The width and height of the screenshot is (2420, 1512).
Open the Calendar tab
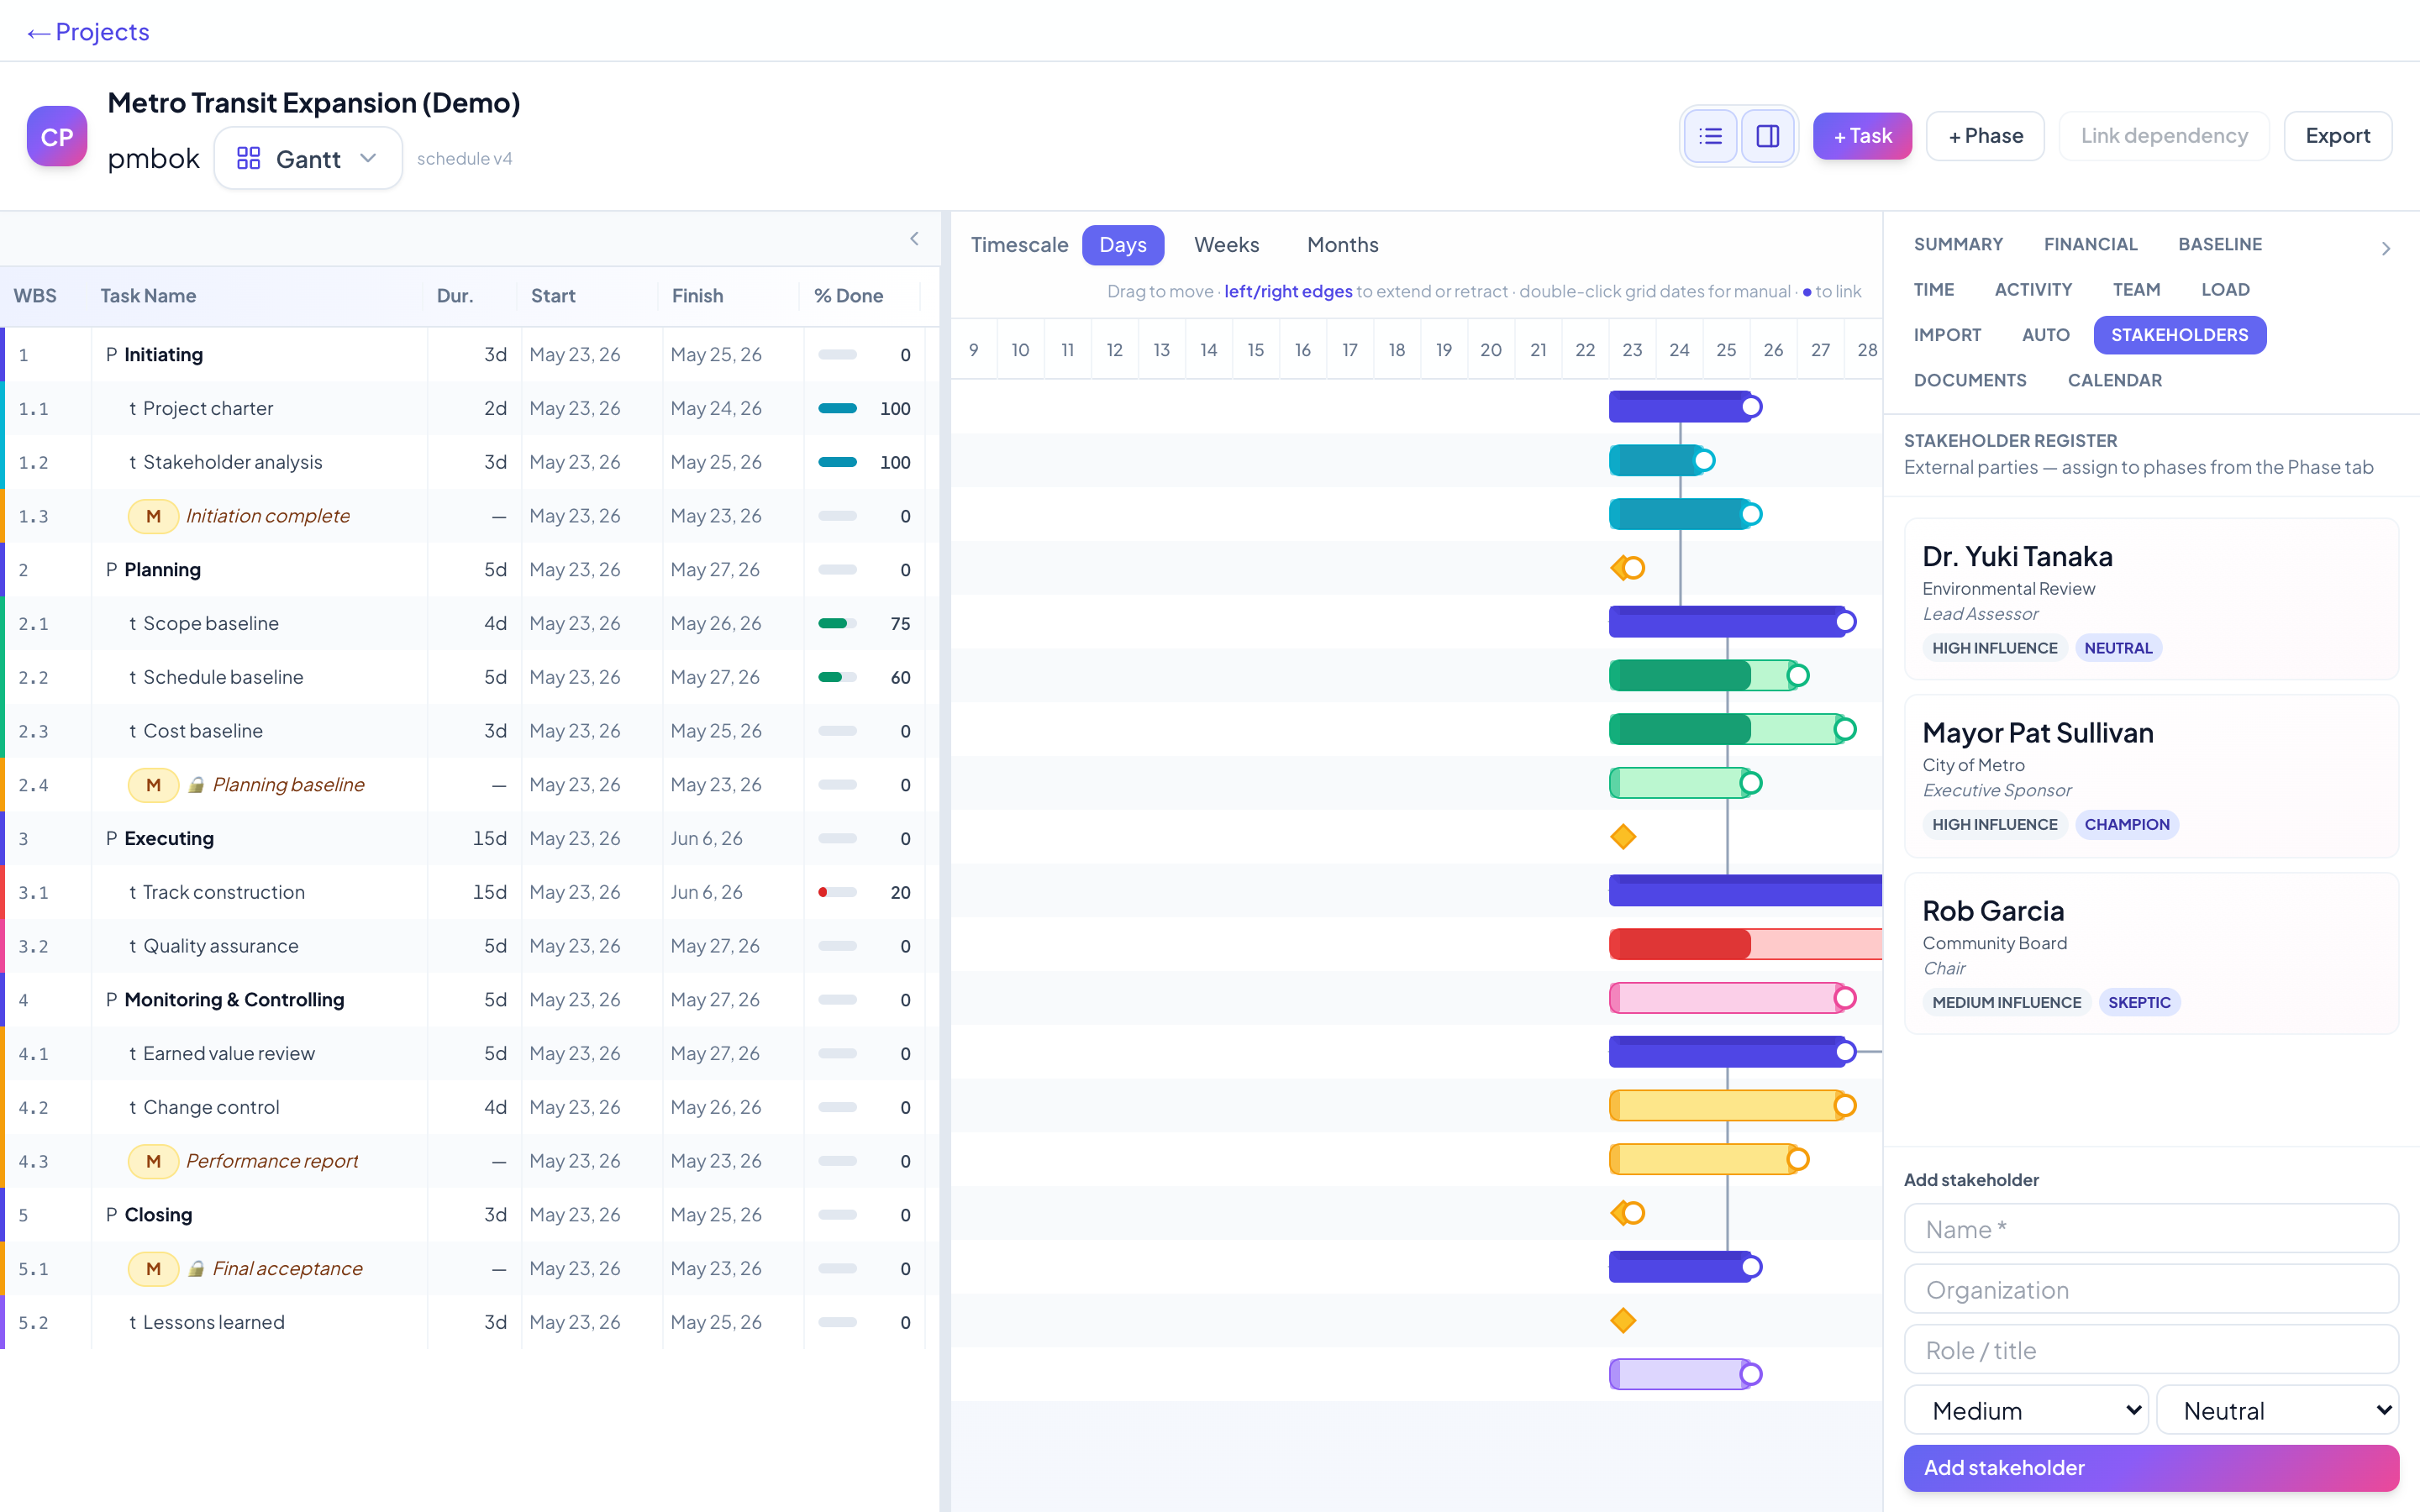tap(2114, 380)
